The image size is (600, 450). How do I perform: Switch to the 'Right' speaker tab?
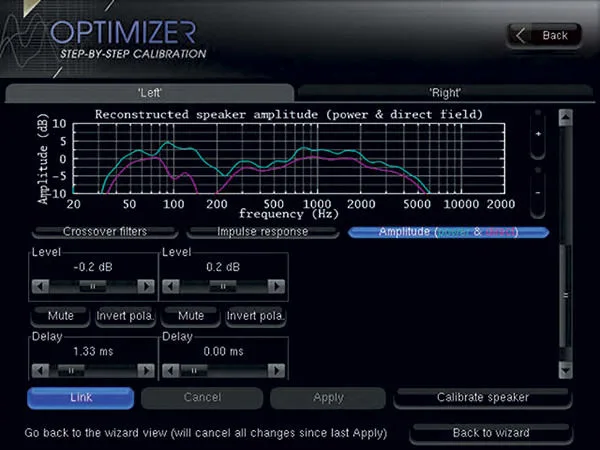(x=445, y=93)
